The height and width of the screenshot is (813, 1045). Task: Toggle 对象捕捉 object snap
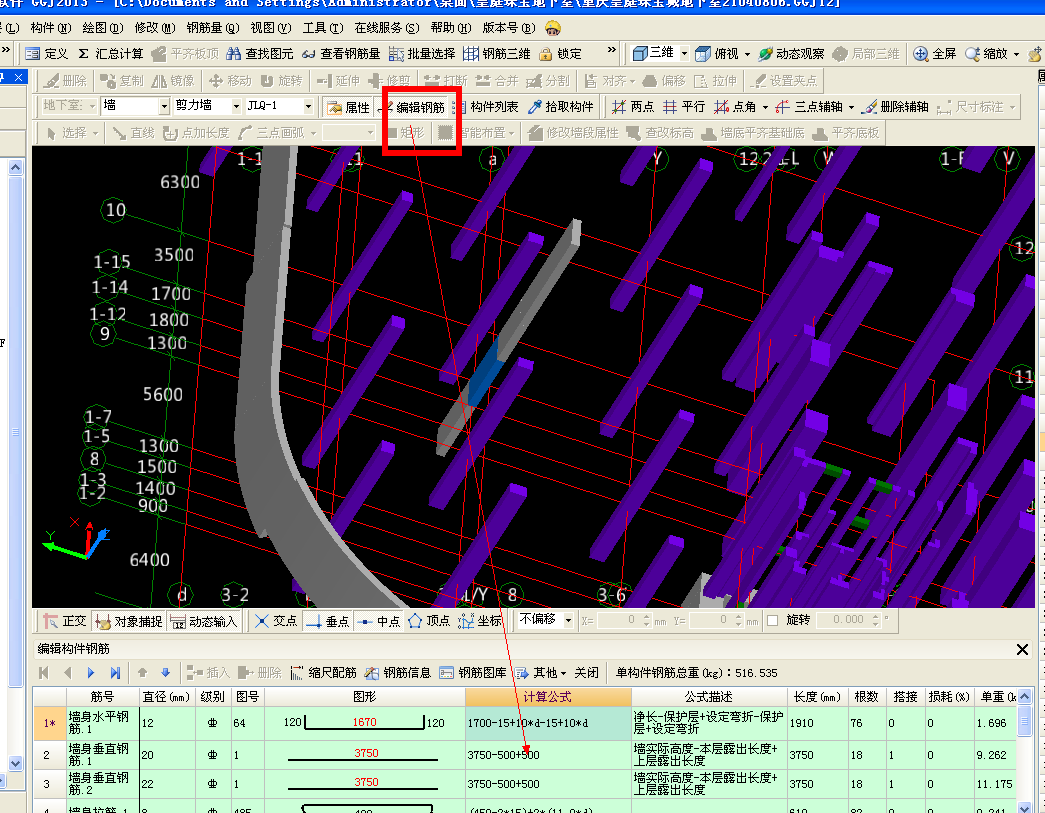coord(129,621)
